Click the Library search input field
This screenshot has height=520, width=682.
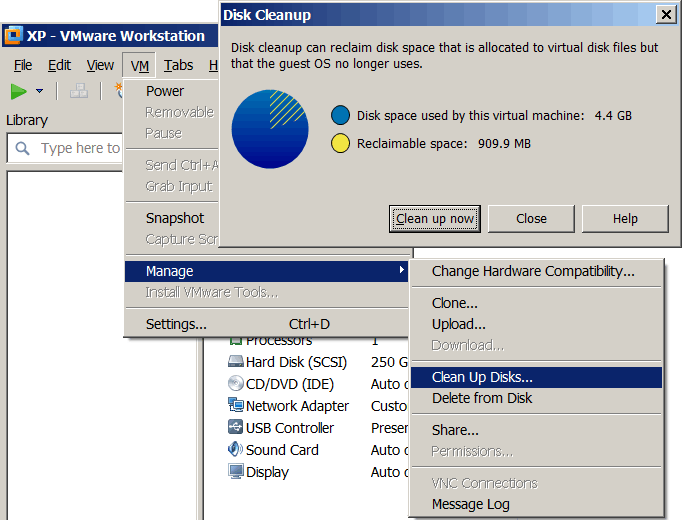[65, 148]
